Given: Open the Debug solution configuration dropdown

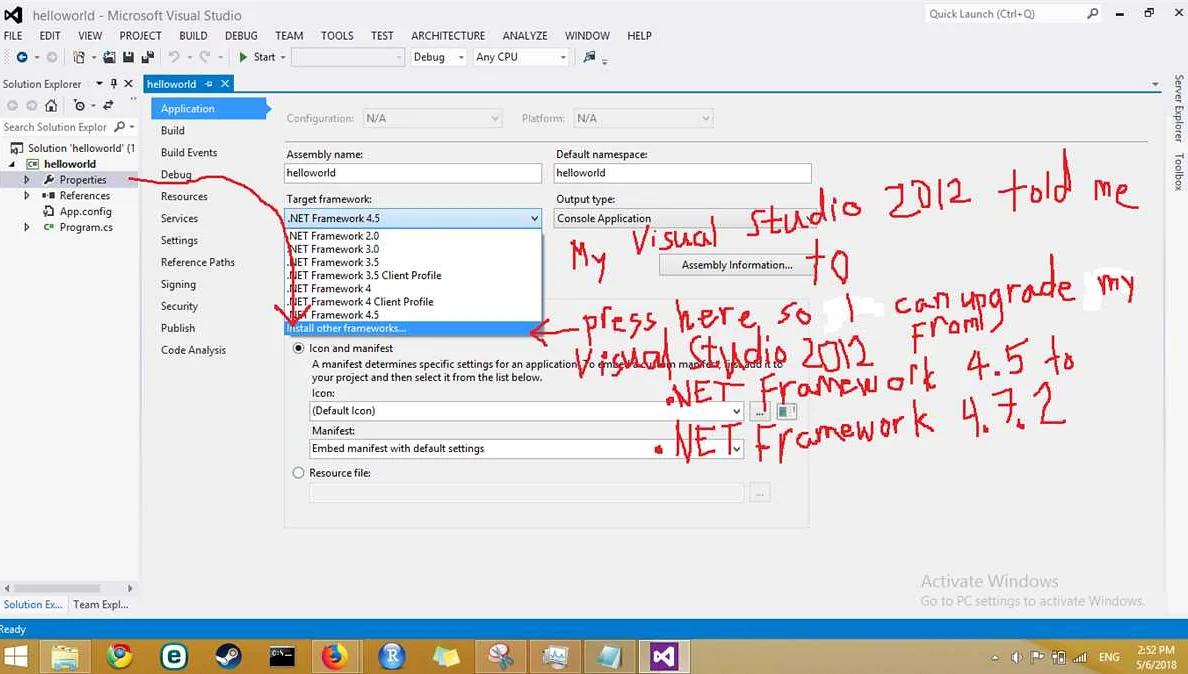Looking at the screenshot, I should click(x=438, y=57).
